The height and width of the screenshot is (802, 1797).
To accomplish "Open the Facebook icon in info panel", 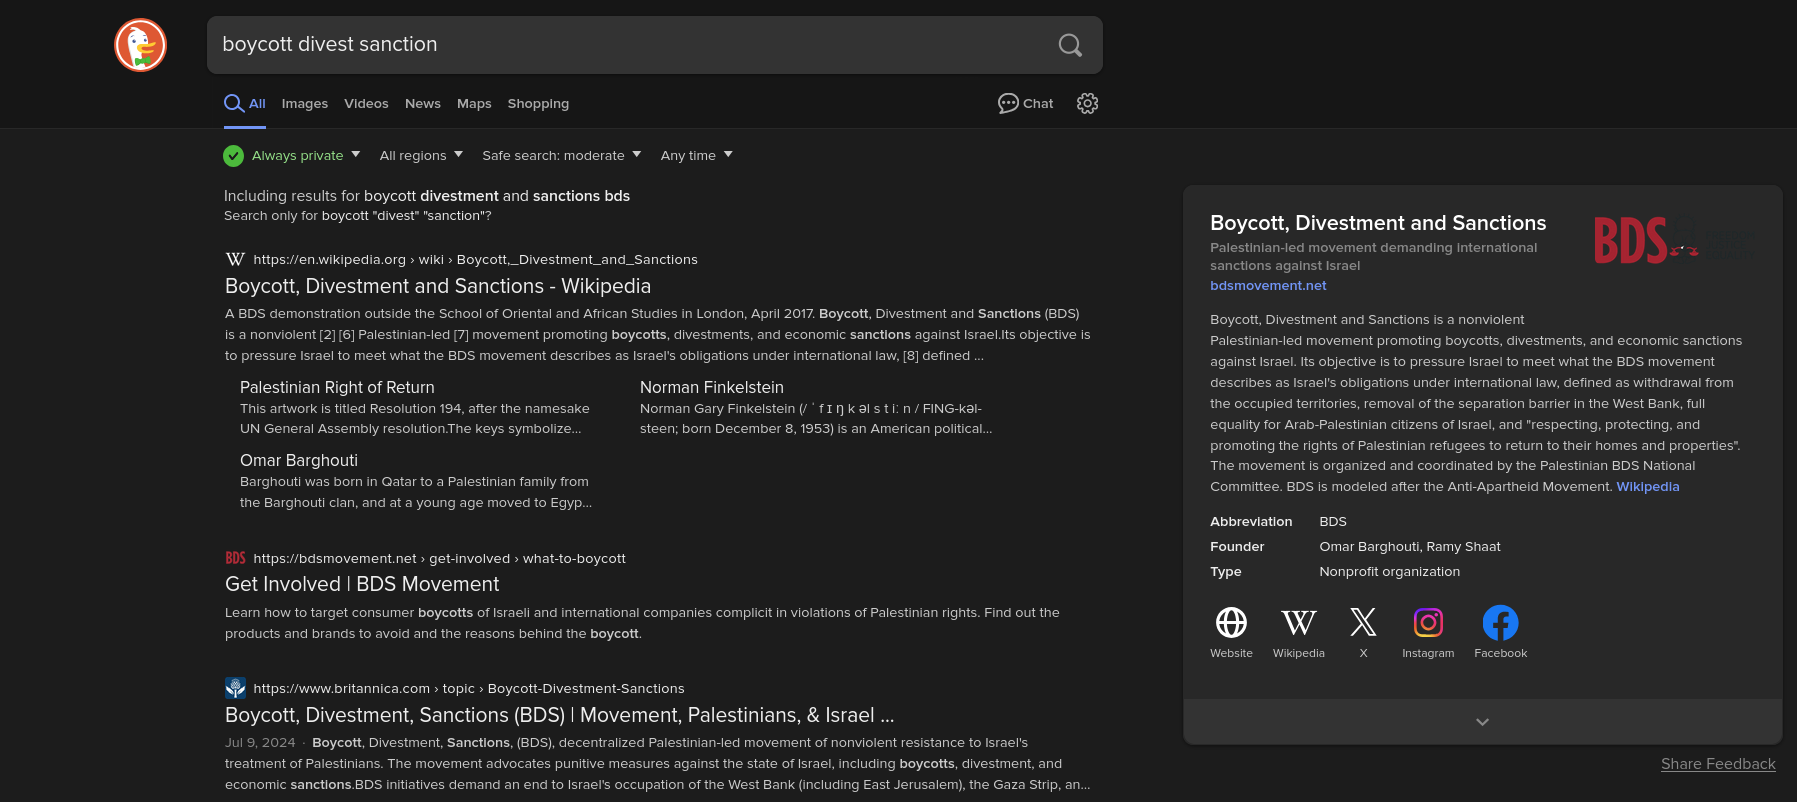I will click(1500, 622).
